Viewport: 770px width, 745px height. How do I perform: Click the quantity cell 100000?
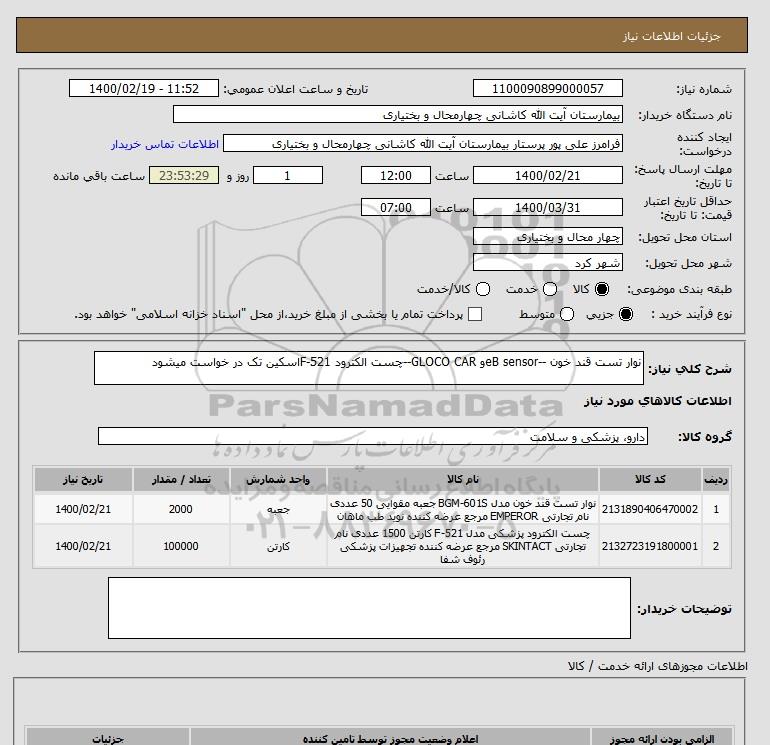(181, 546)
